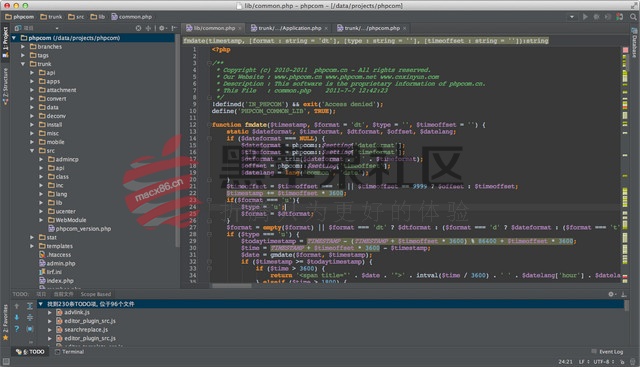Go to previous TODO with up arrow
Image resolution: width=640 pixels, height=367 pixels.
tap(17, 306)
